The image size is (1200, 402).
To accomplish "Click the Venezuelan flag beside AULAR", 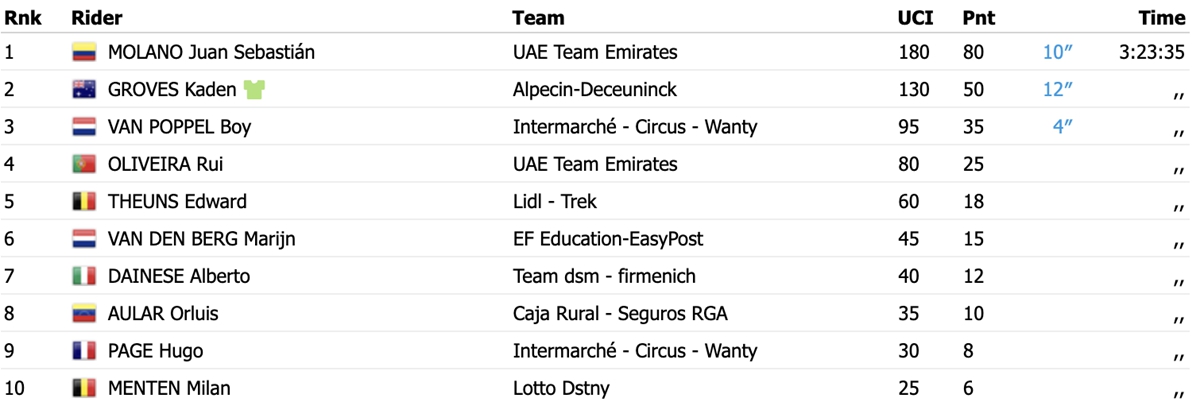I will [83, 314].
